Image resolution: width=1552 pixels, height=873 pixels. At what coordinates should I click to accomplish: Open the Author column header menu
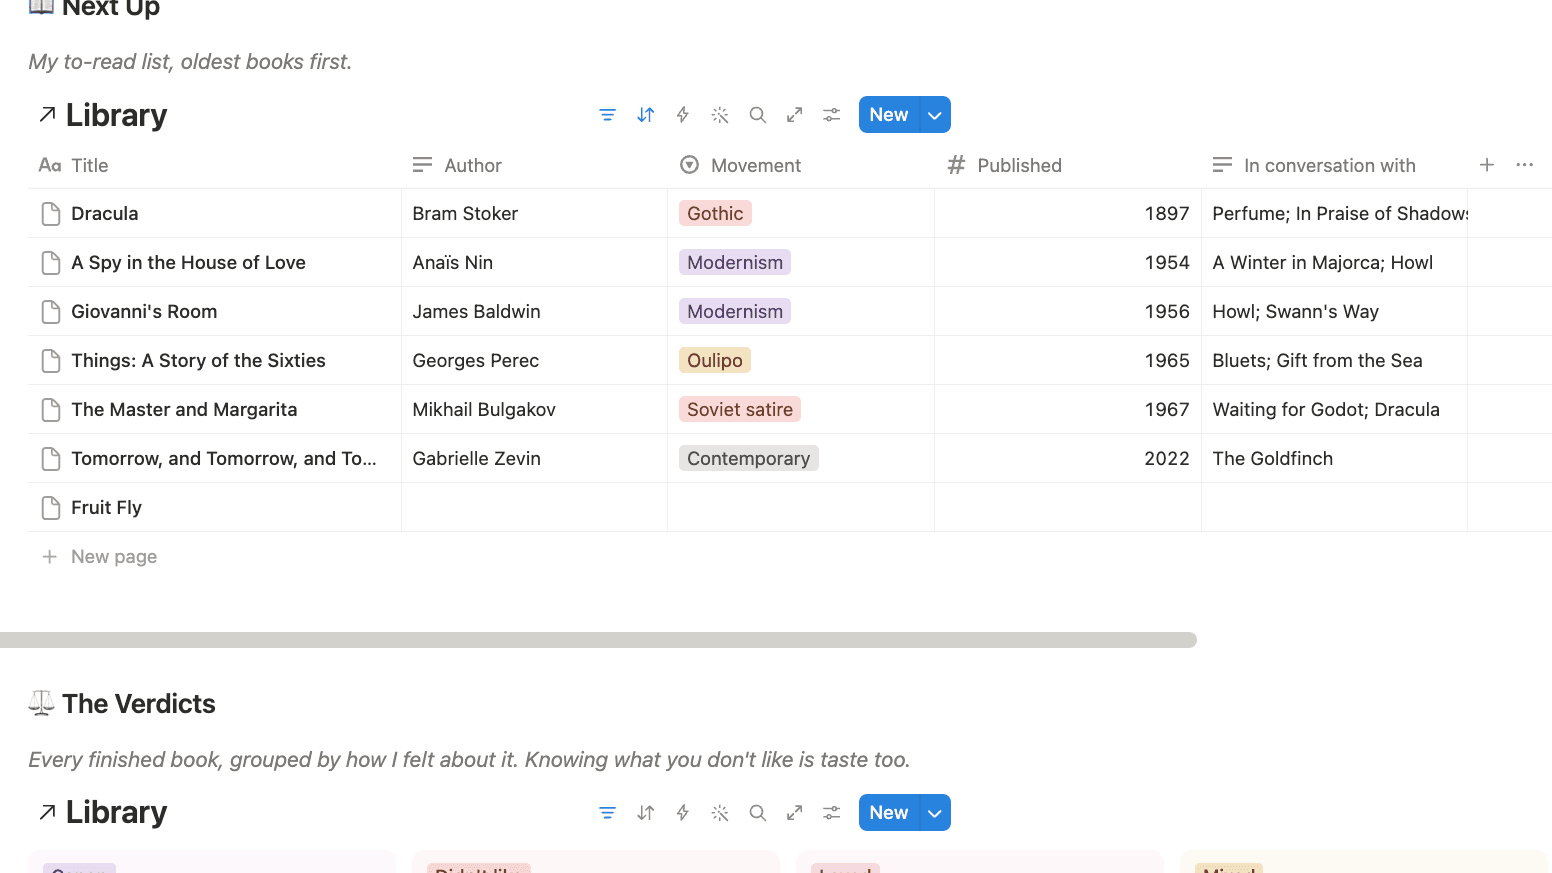coord(534,165)
